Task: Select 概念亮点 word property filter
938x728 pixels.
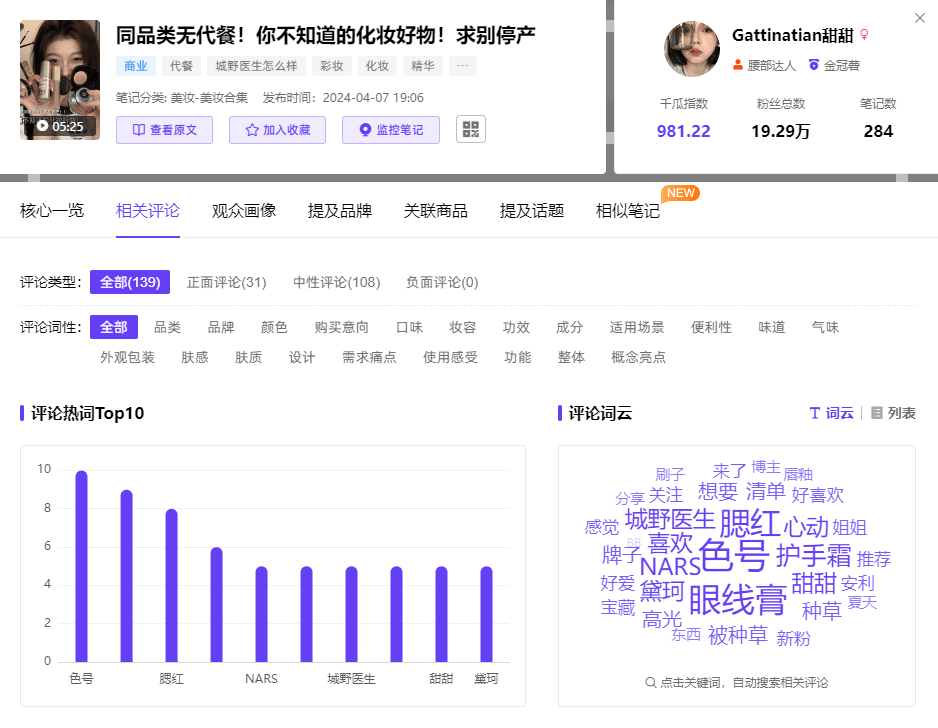Action: click(638, 357)
